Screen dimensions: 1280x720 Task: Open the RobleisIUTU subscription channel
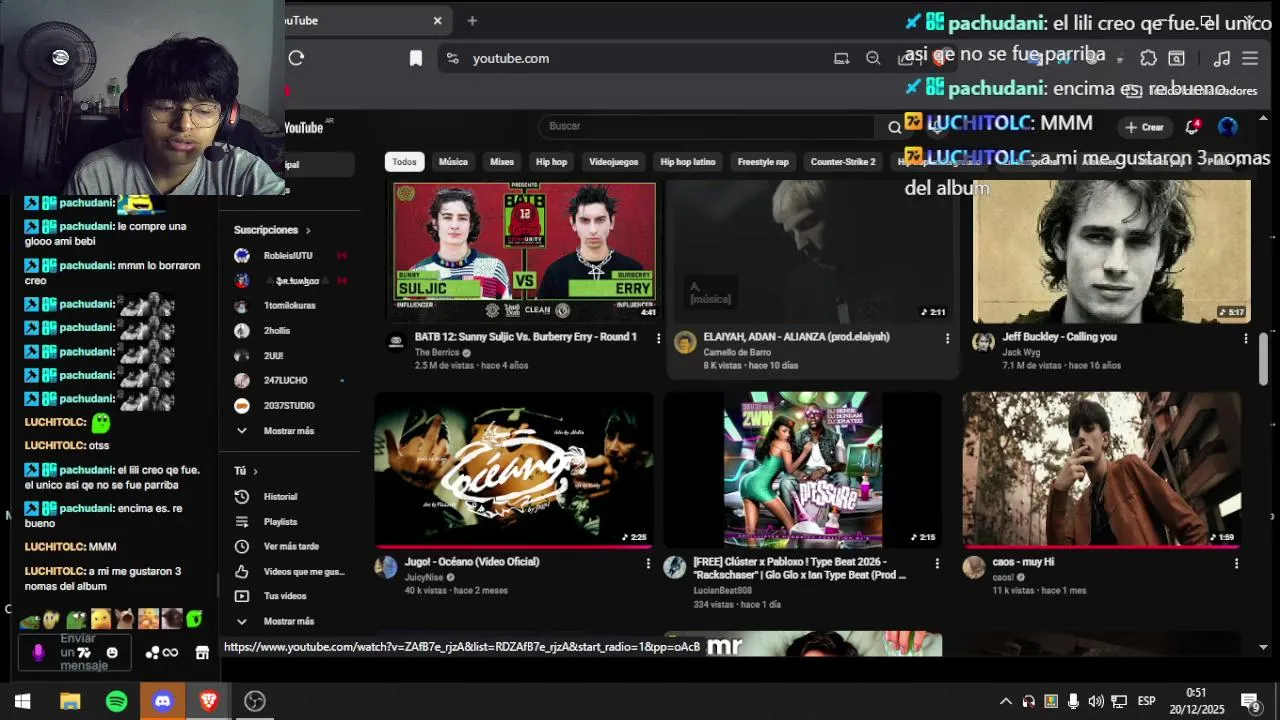[x=289, y=256]
